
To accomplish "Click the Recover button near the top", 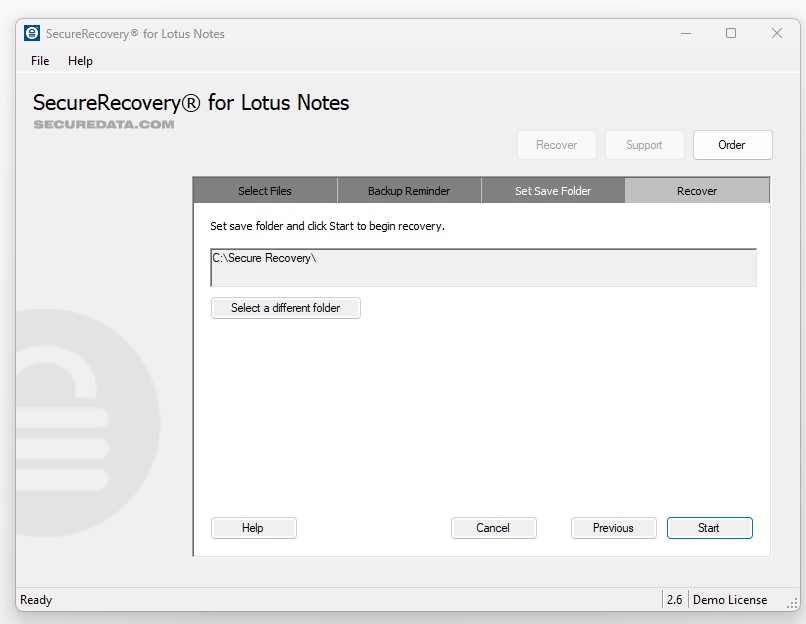I will click(x=557, y=144).
